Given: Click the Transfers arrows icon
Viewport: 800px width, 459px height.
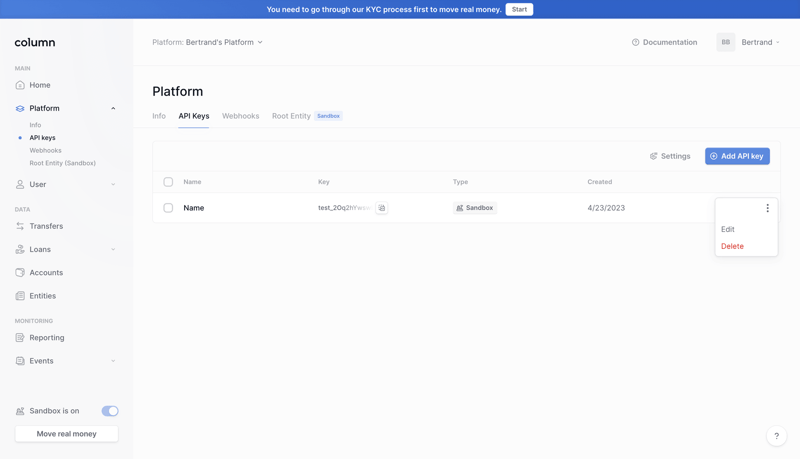Looking at the screenshot, I should coord(20,226).
